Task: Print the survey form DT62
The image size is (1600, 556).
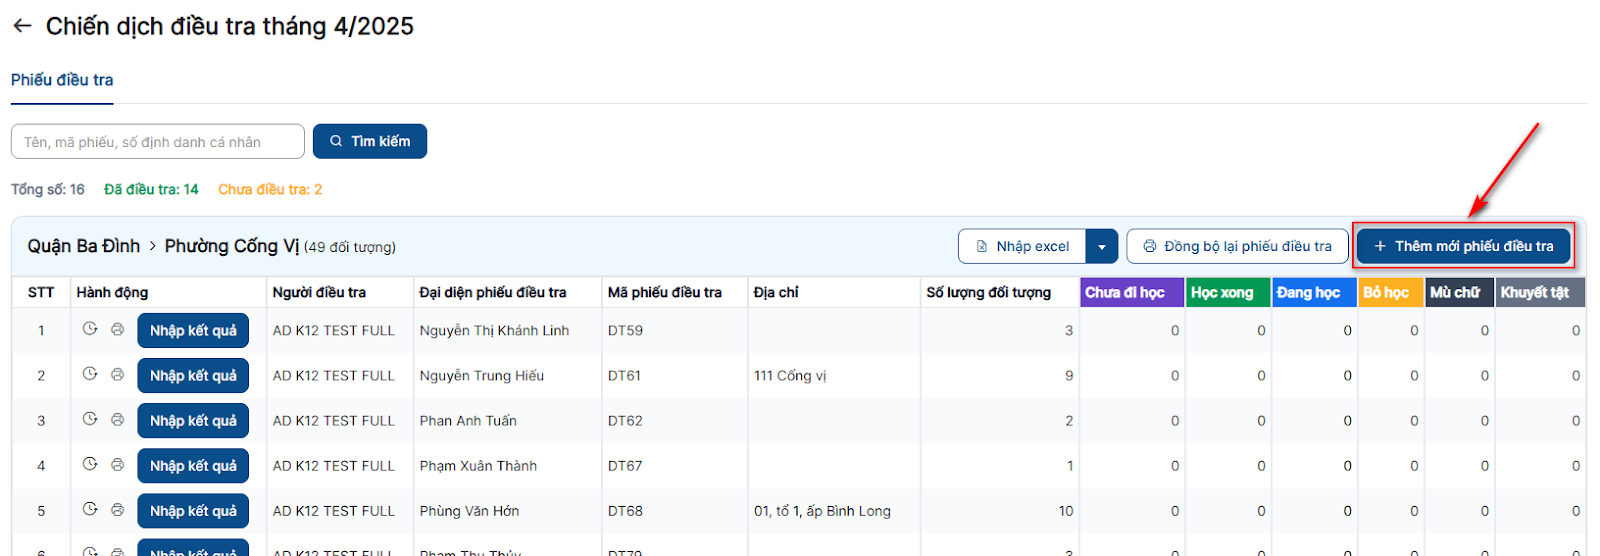Action: (117, 419)
